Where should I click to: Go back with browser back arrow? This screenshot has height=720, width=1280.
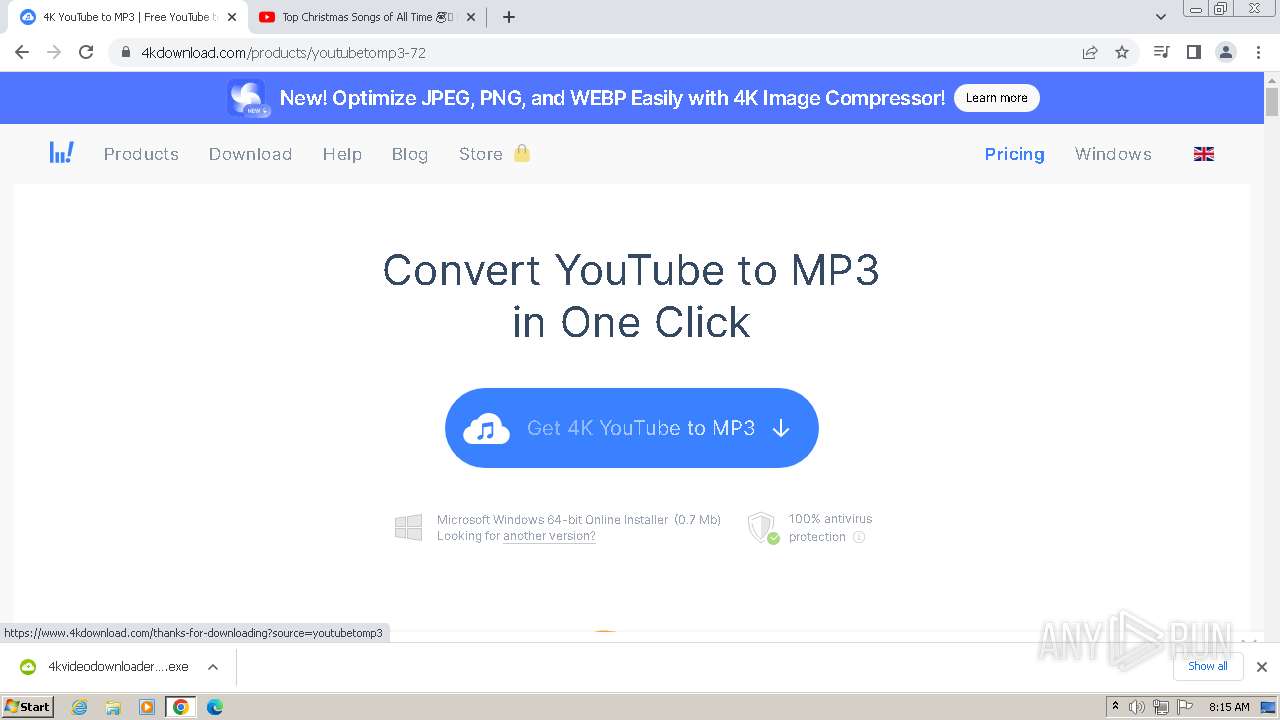point(22,52)
